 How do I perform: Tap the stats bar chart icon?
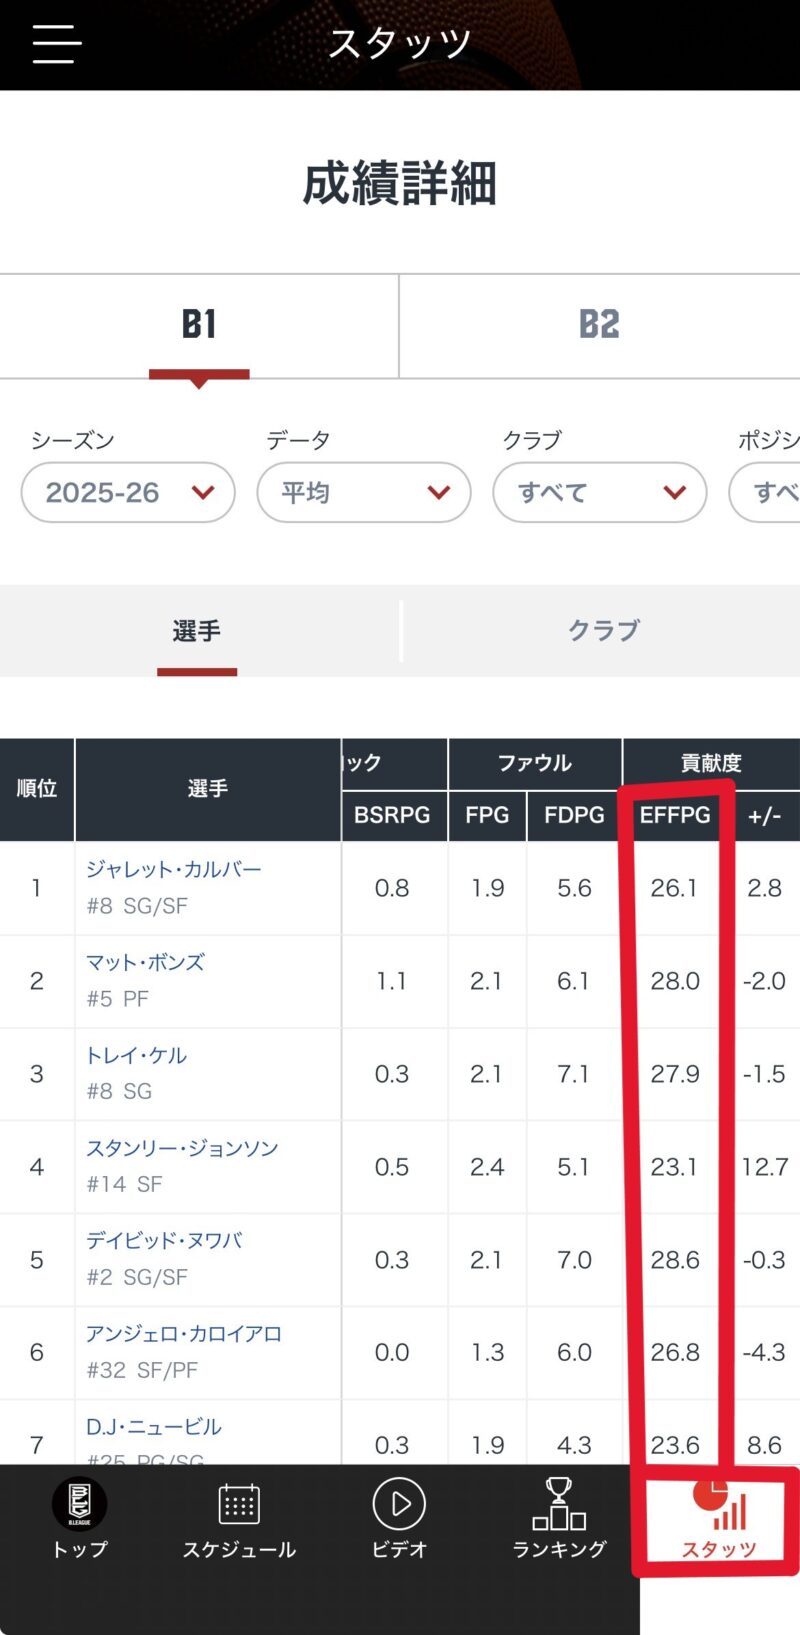pyautogui.click(x=729, y=1512)
